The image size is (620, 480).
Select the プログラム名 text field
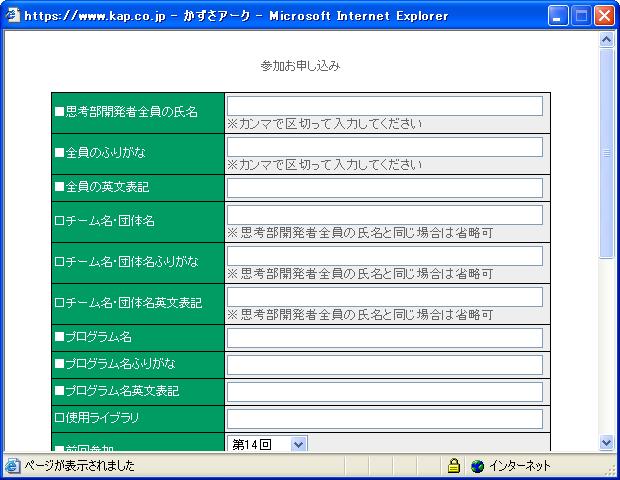(x=385, y=338)
